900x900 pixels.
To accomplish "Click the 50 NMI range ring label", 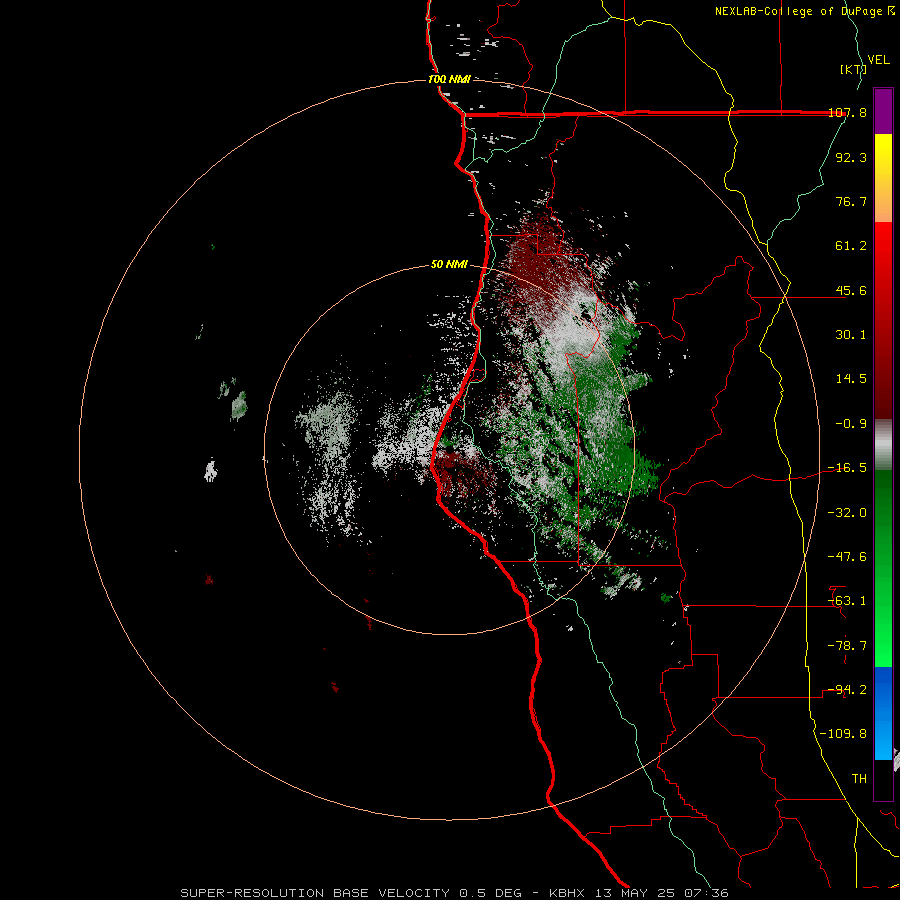I will 449,265.
